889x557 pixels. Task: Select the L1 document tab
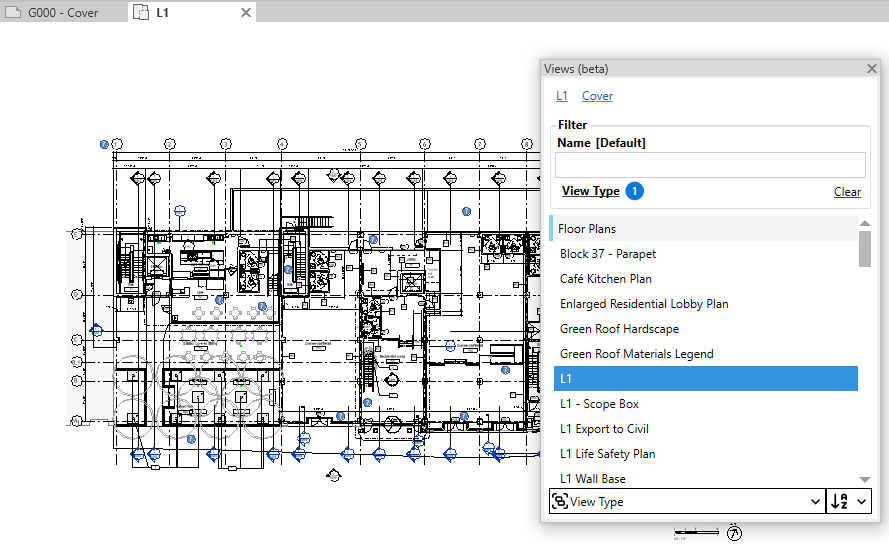[163, 13]
